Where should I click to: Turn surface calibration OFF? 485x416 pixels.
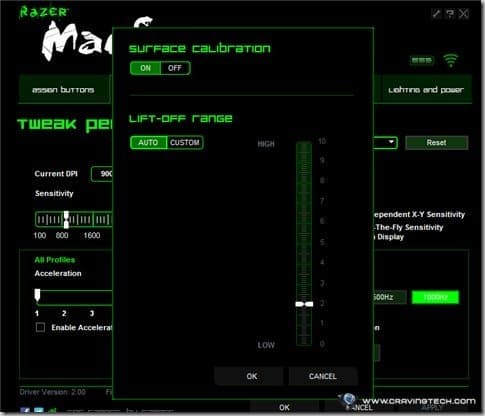click(175, 68)
